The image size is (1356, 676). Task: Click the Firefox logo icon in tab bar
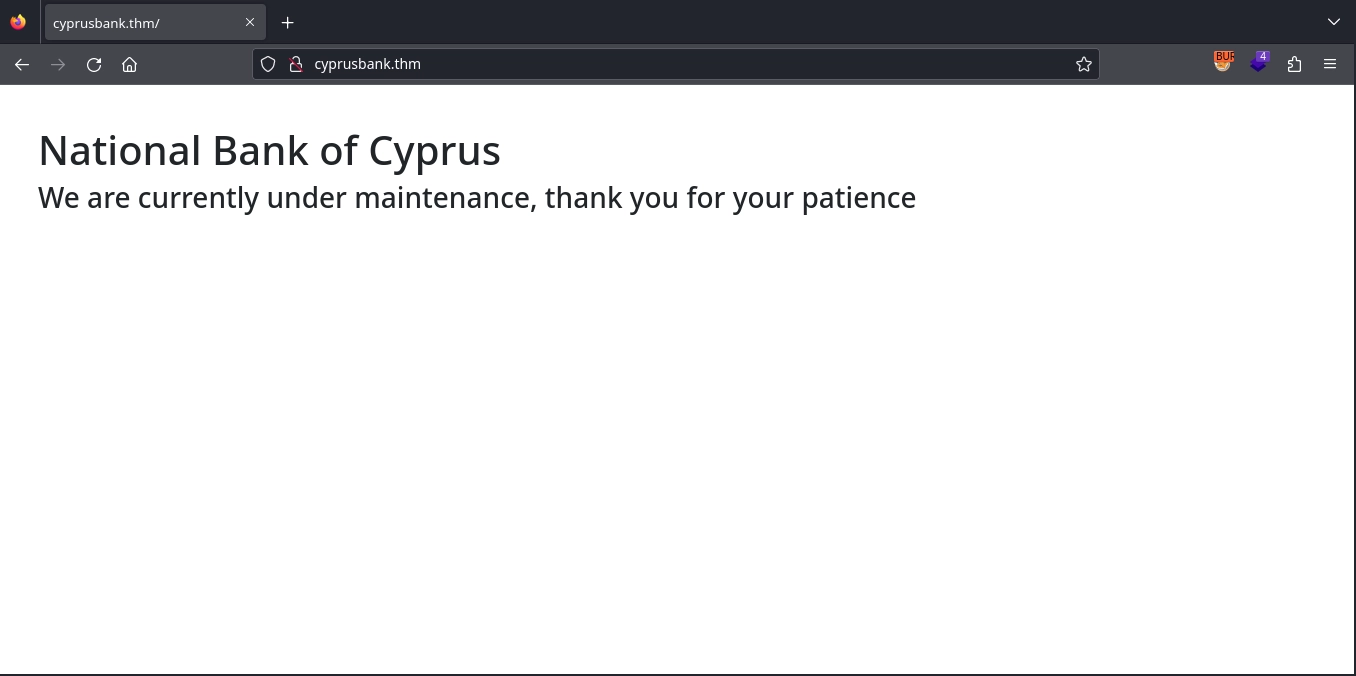(18, 22)
